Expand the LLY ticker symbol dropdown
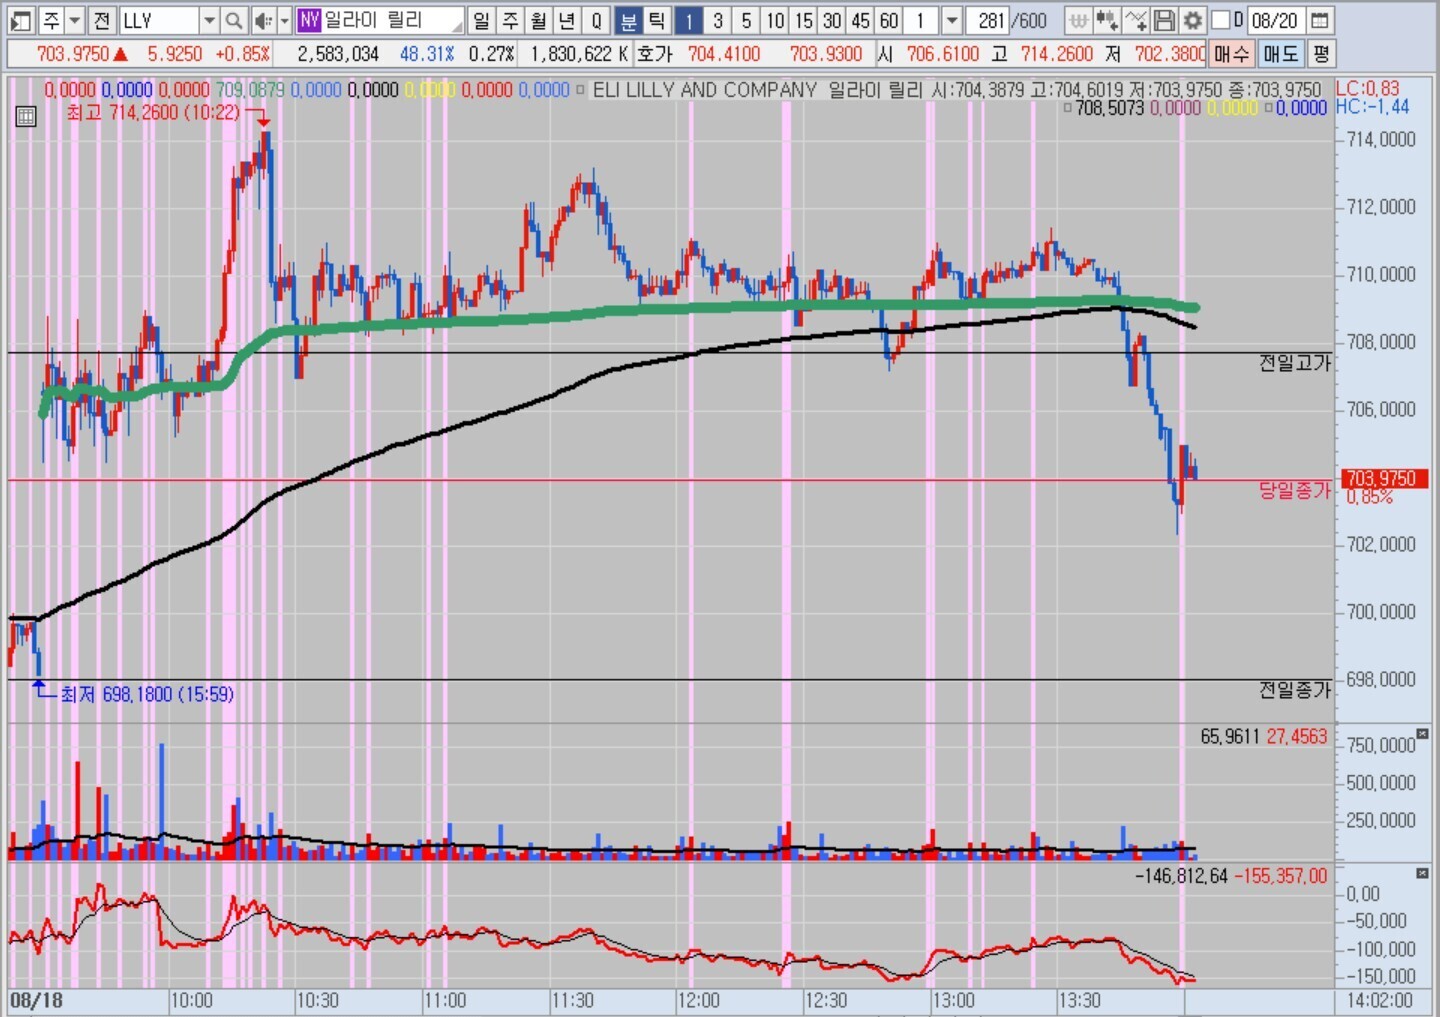This screenshot has width=1440, height=1017. [208, 20]
